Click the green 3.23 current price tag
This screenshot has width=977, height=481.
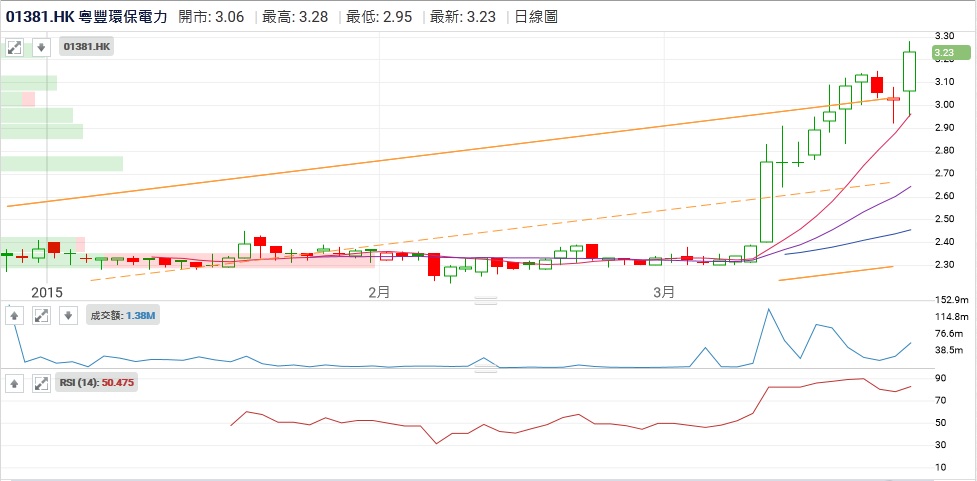tap(944, 53)
